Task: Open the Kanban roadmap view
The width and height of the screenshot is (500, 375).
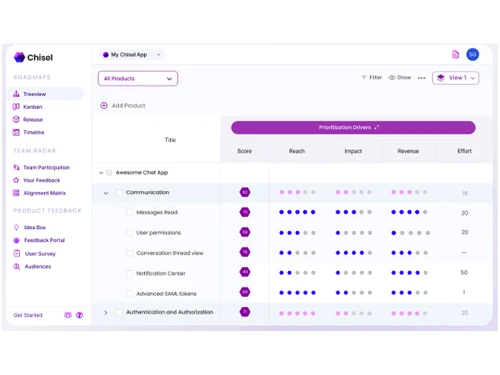Action: click(x=32, y=107)
